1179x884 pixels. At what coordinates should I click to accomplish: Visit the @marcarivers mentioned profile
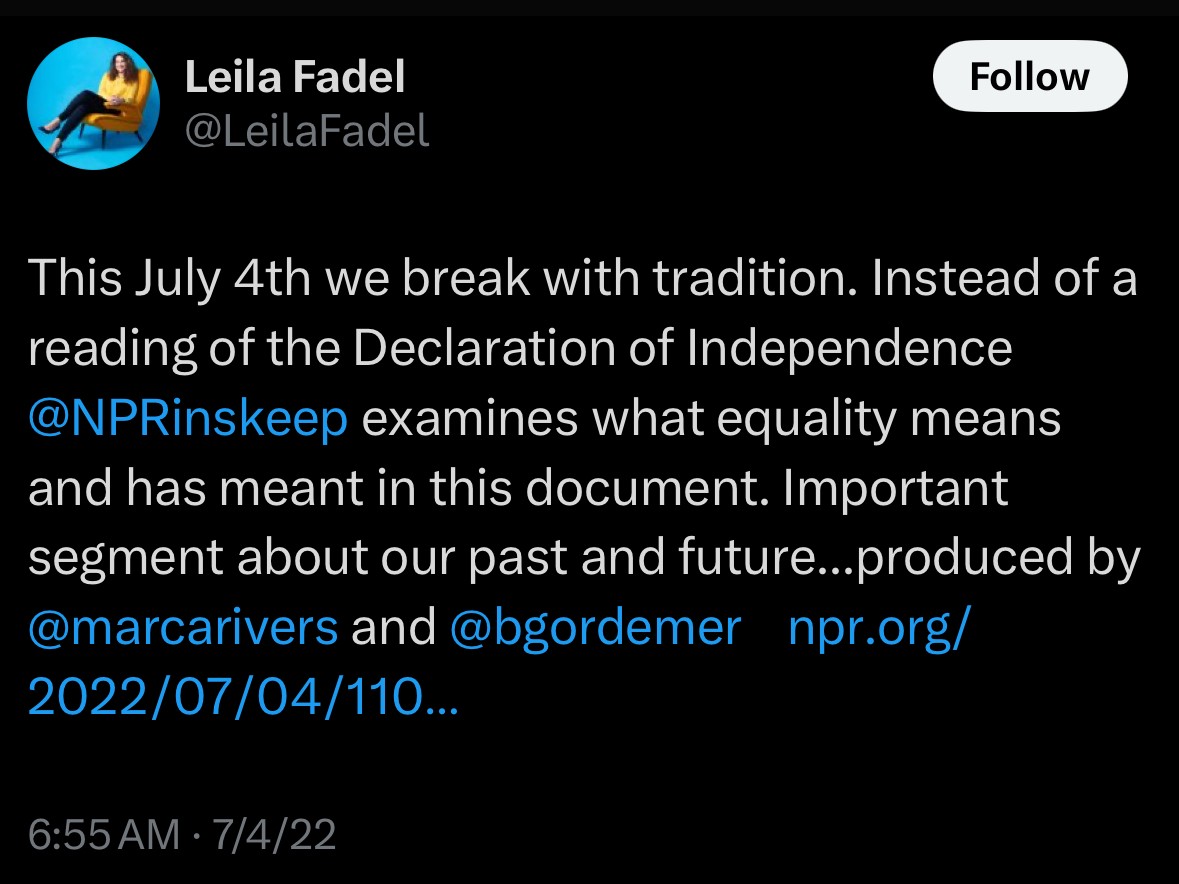[183, 627]
